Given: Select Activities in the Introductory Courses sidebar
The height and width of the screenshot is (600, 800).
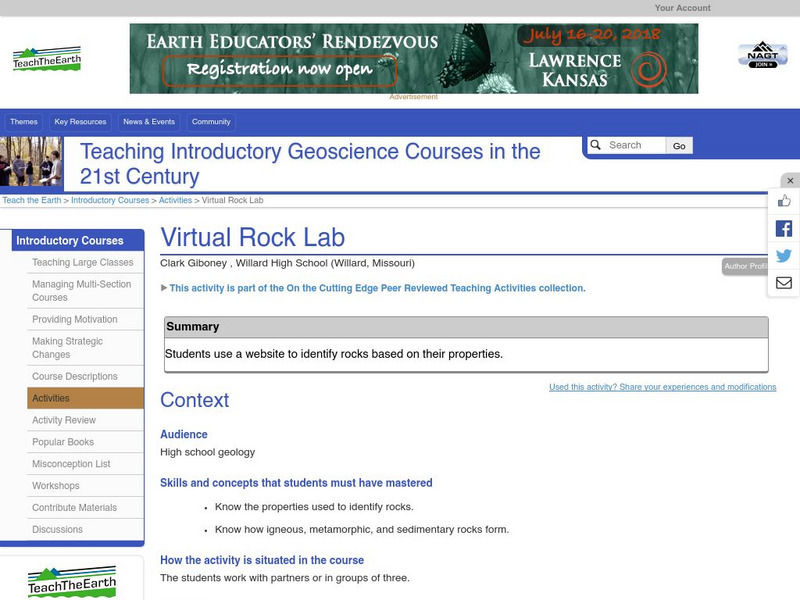Looking at the screenshot, I should tap(49, 397).
